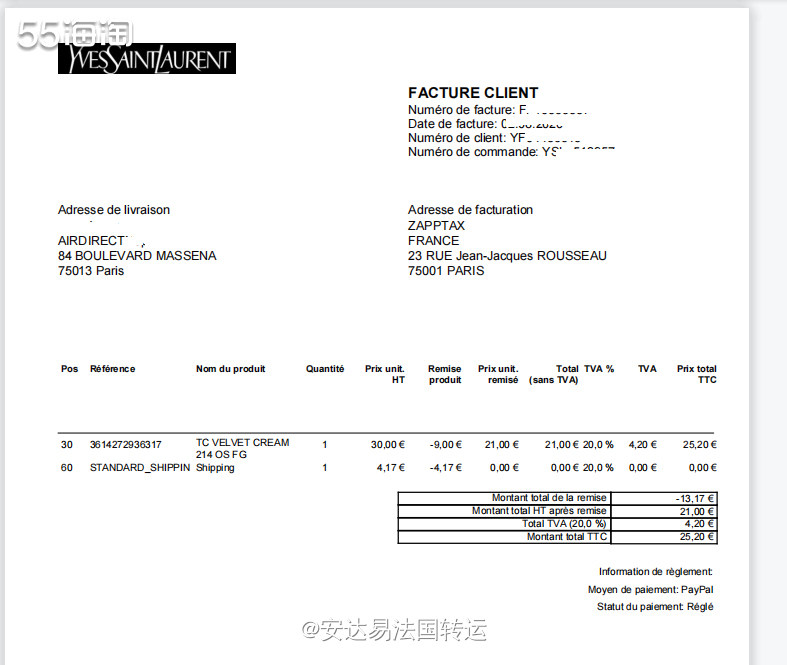Click the 'Numéro de commande' line

coord(511,152)
